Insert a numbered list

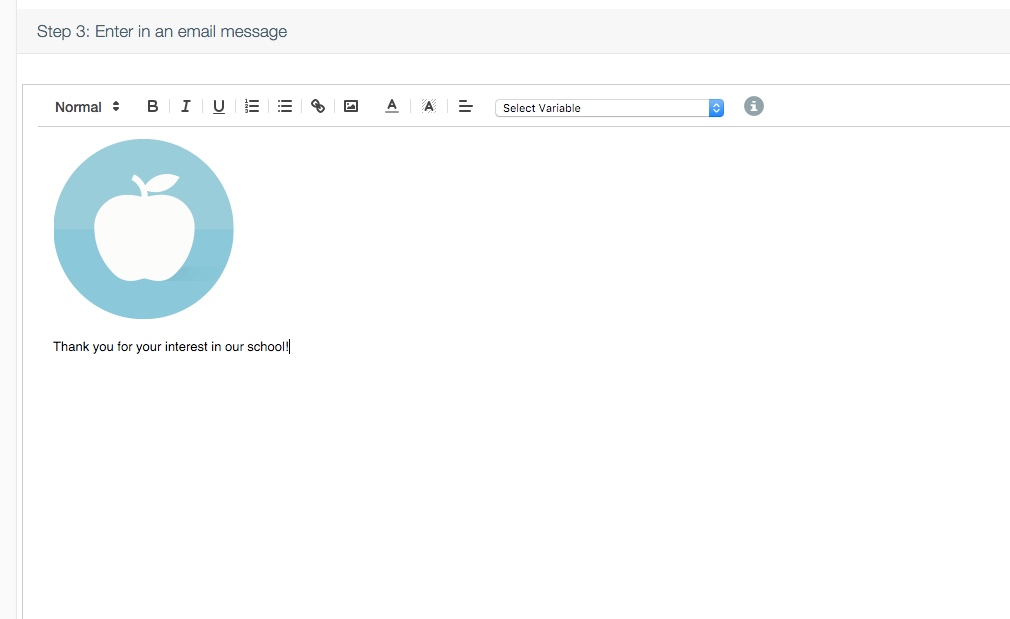click(252, 106)
